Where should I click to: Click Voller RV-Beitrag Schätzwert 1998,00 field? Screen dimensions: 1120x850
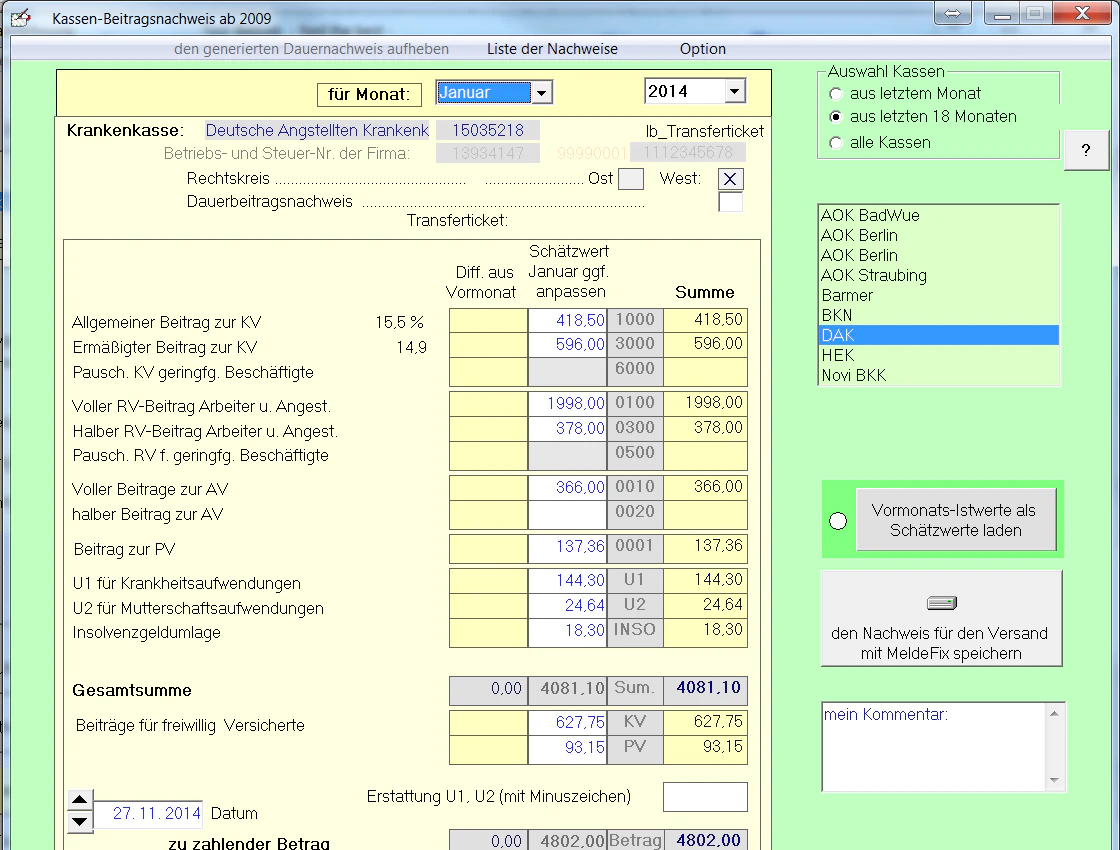(567, 404)
